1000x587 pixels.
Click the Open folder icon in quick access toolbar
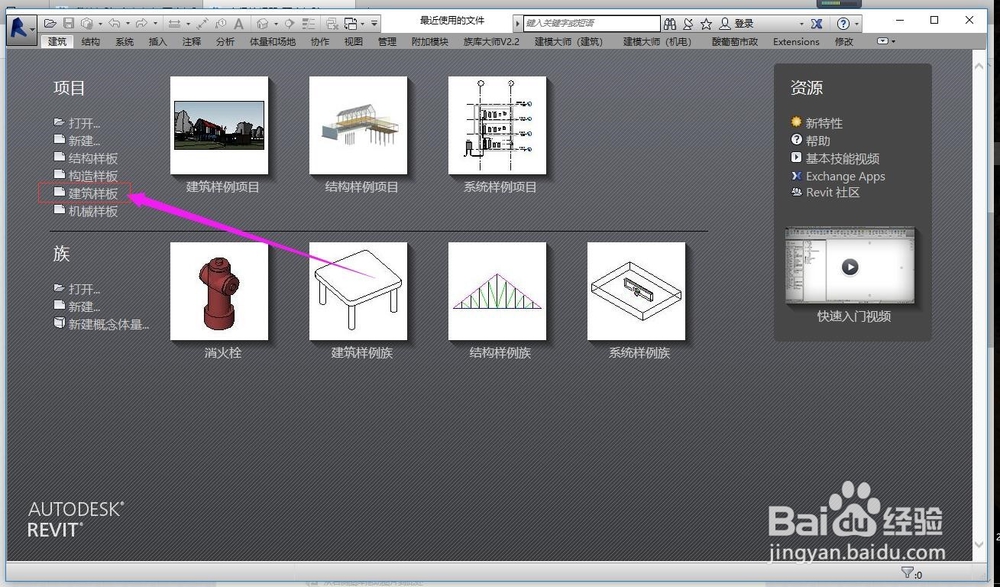point(50,24)
